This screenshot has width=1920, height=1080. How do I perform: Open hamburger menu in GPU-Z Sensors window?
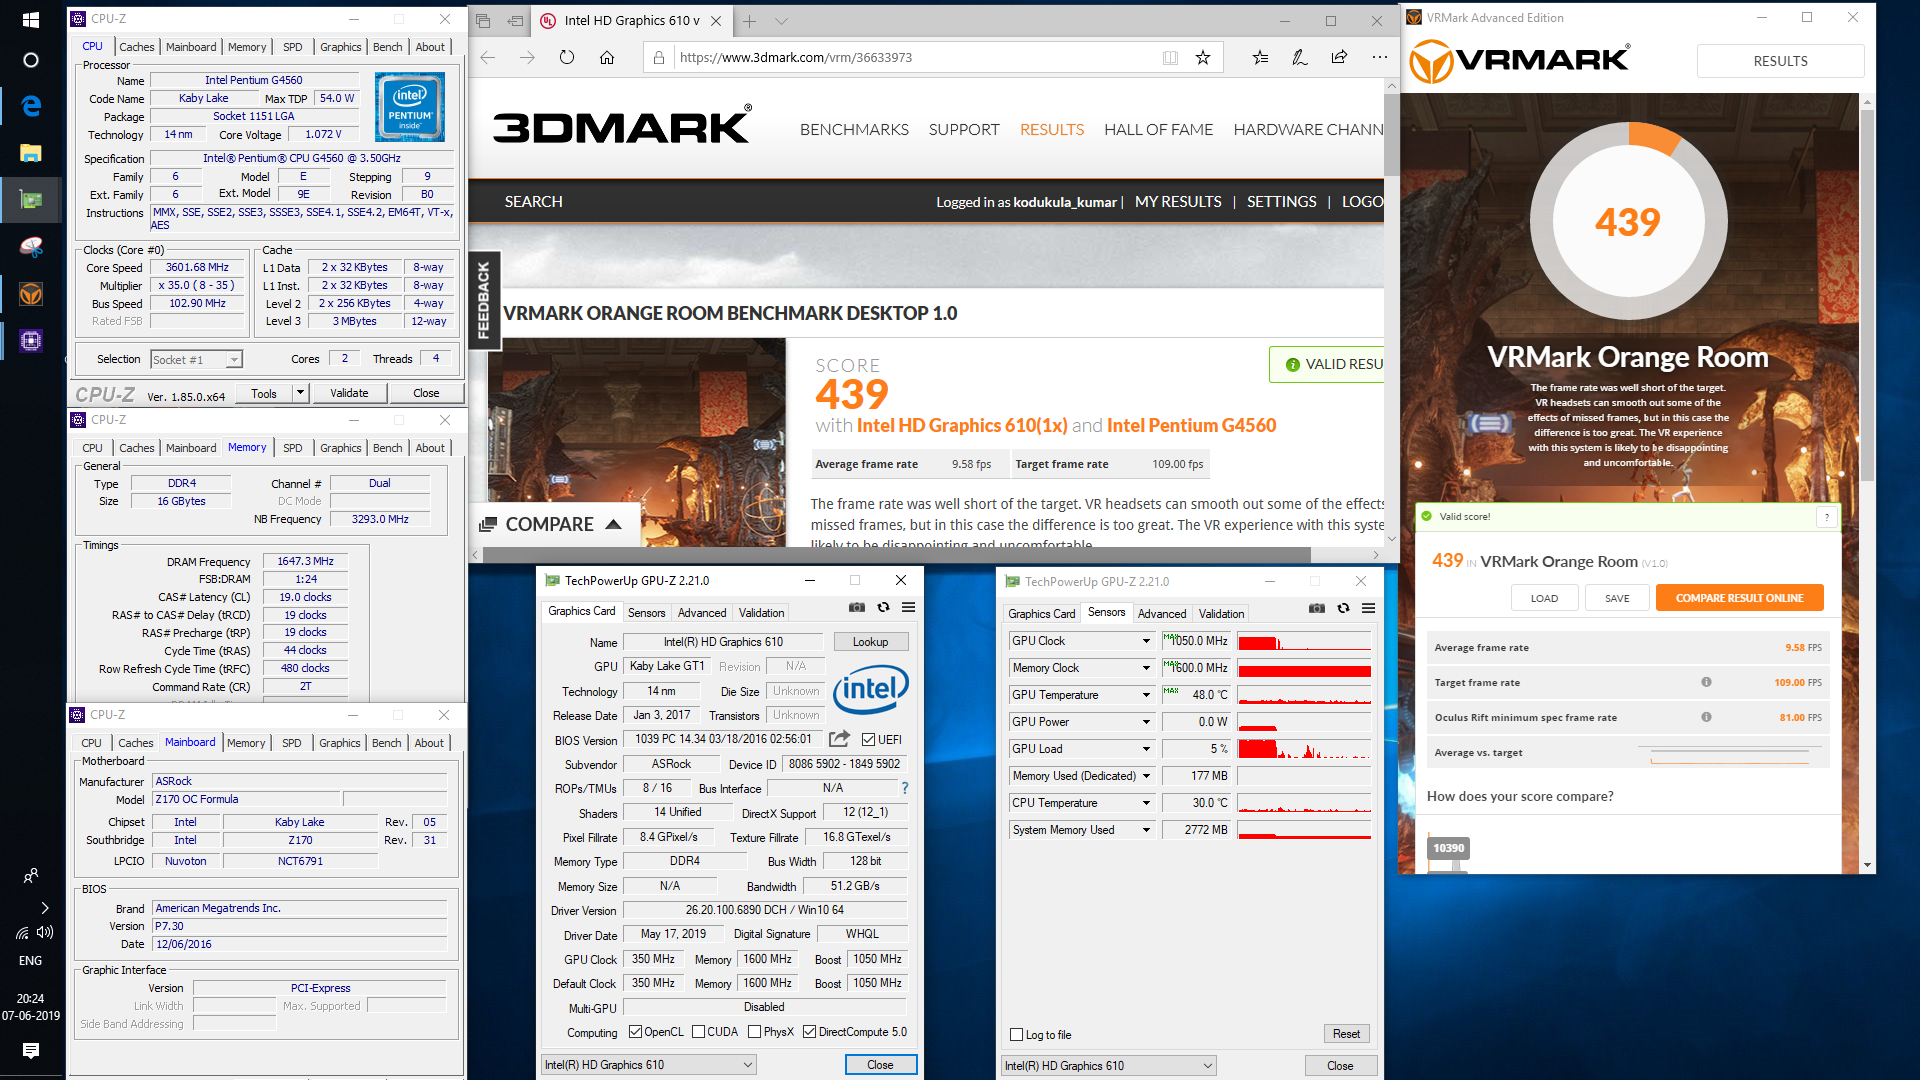point(1368,608)
